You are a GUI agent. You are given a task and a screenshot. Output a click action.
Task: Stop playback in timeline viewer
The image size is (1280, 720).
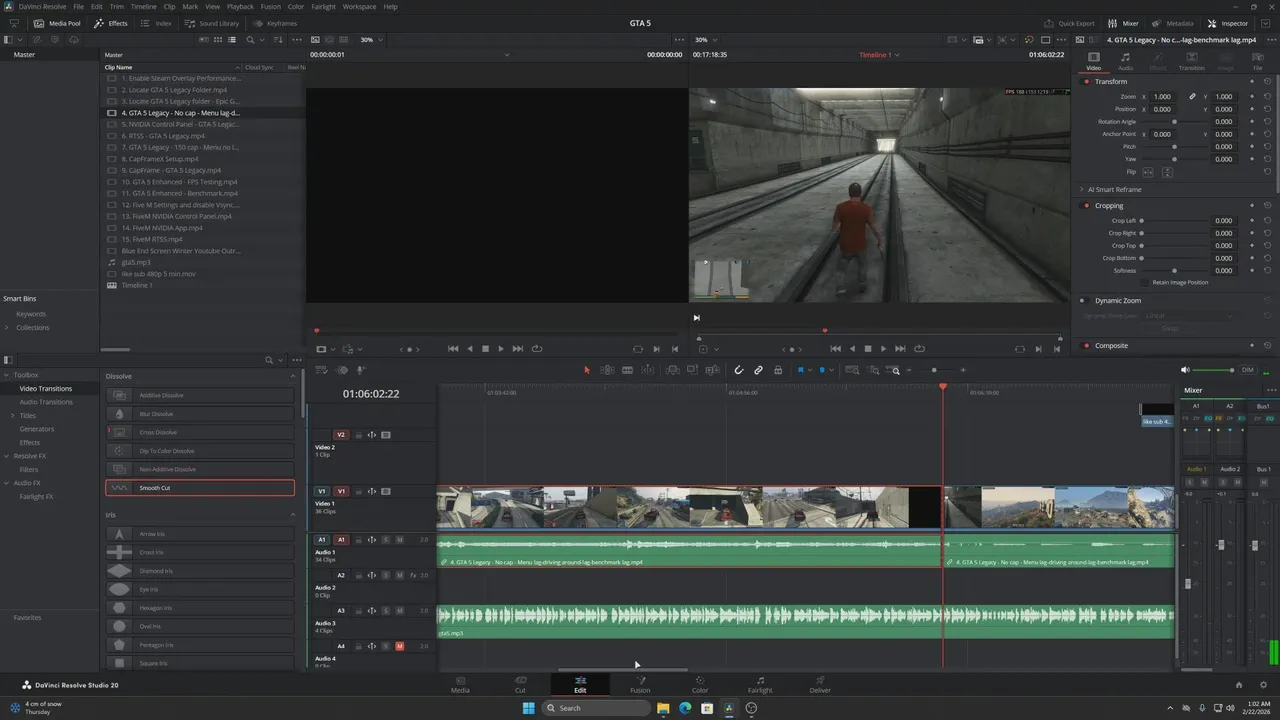(867, 349)
